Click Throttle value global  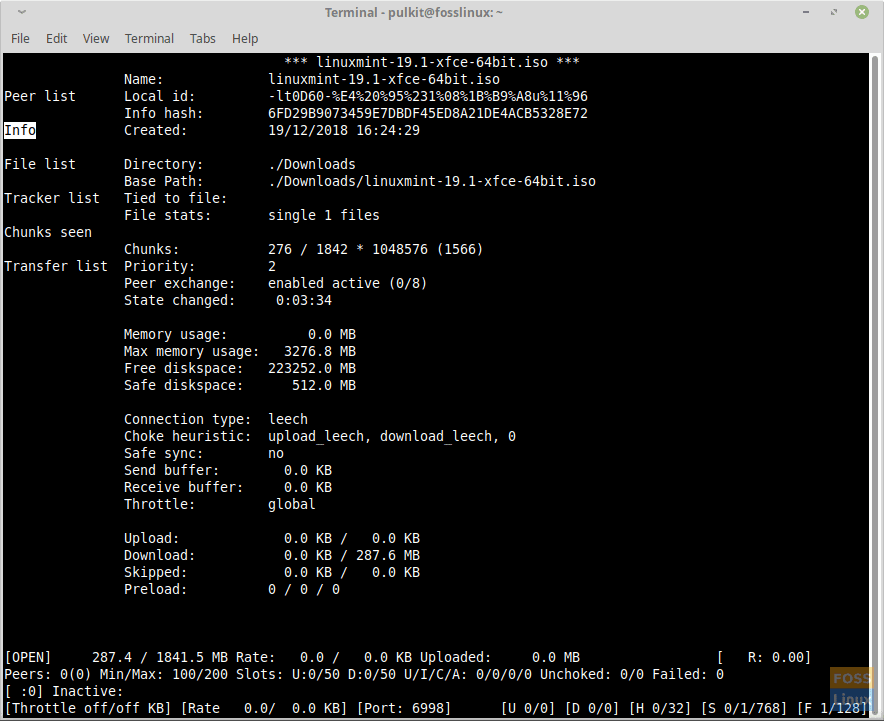point(291,505)
